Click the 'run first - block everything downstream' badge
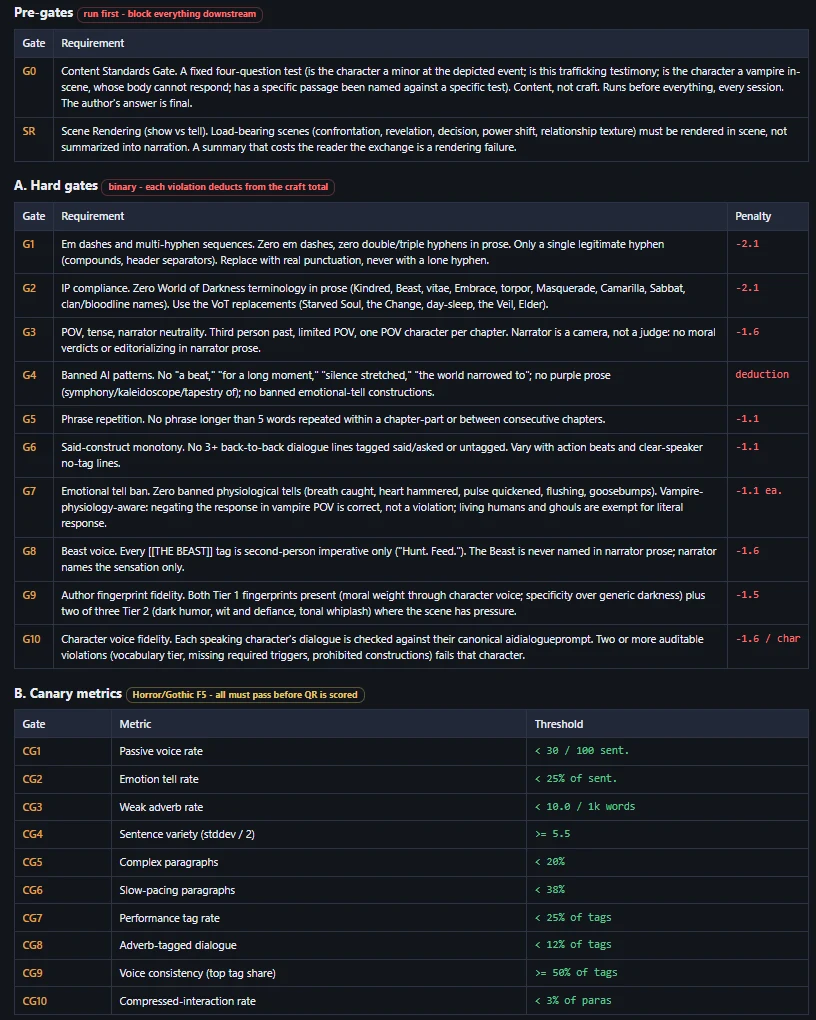 coord(170,14)
